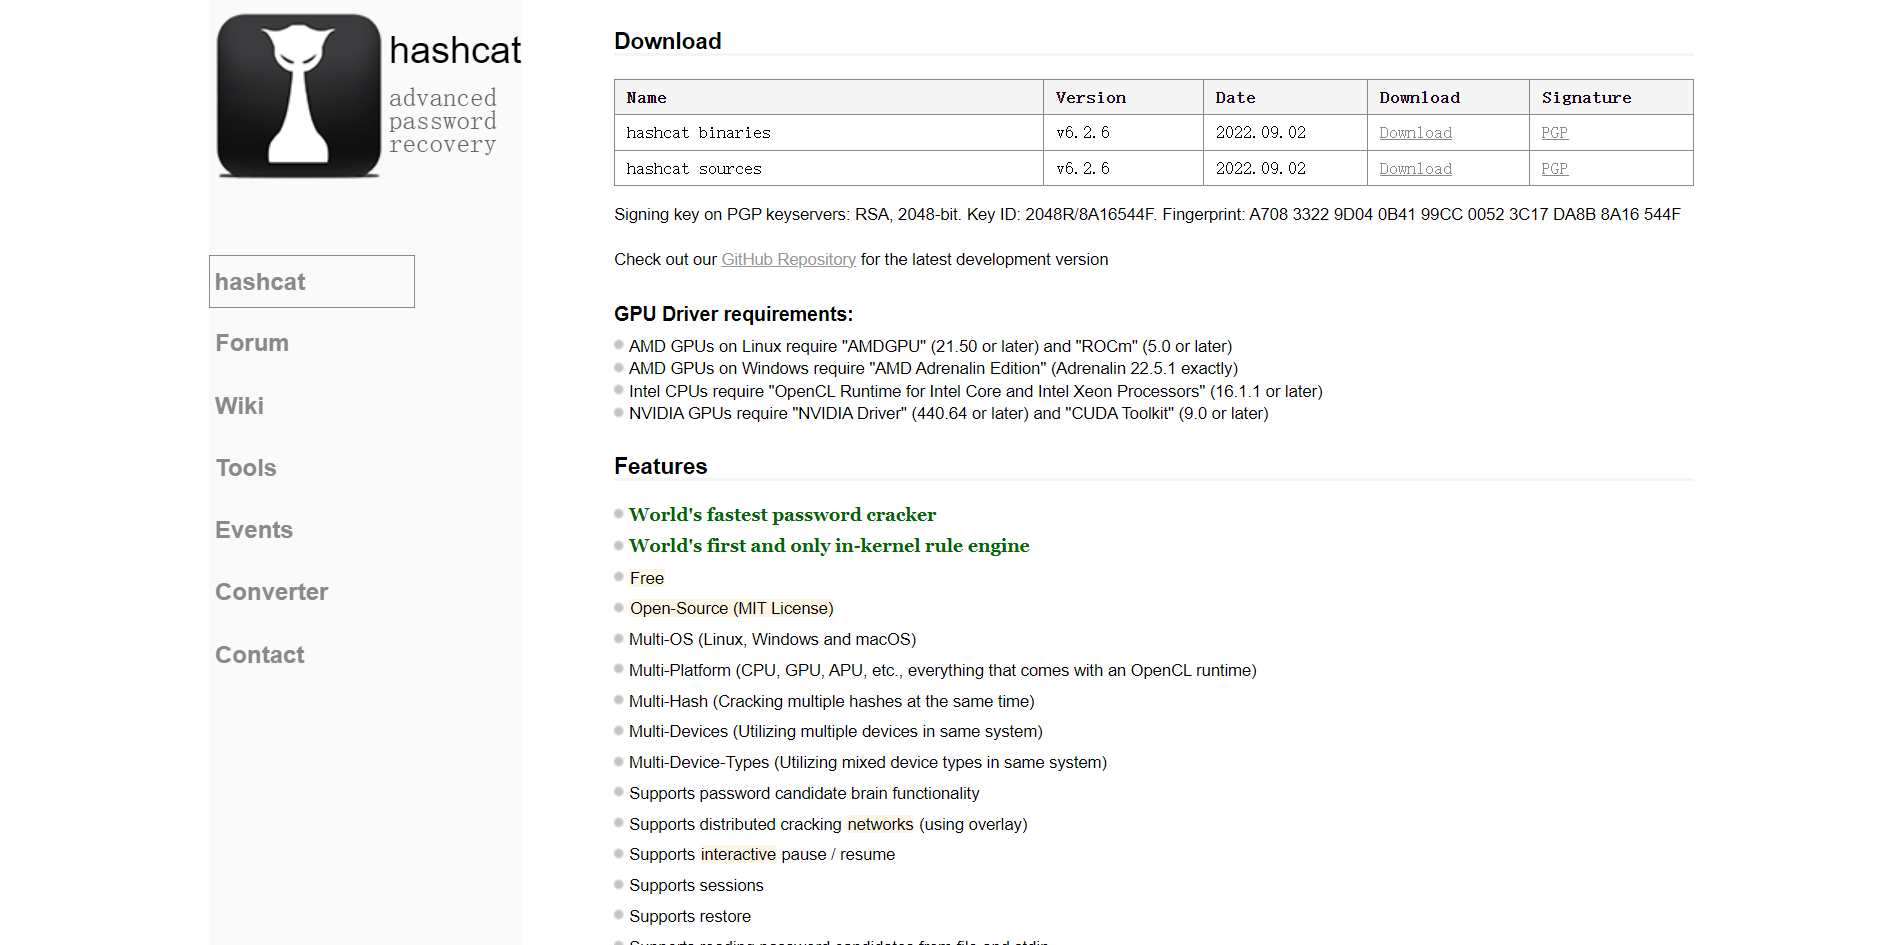Open the Wiki section
Screen dimensions: 1903x945
tap(239, 406)
